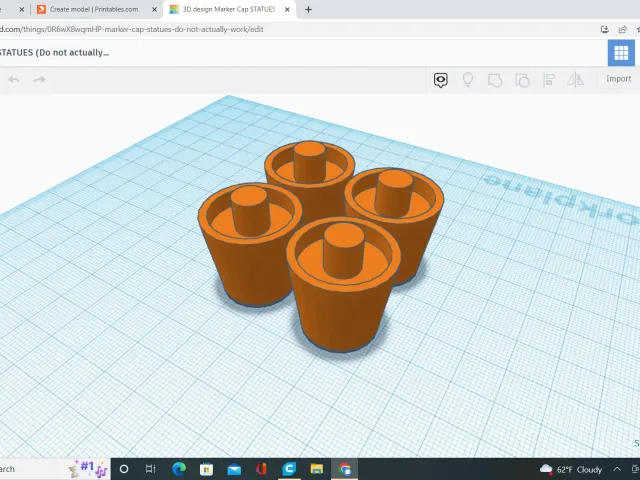Redo with the forward arrow icon
Screen dimensions: 640x480
[x=40, y=80]
